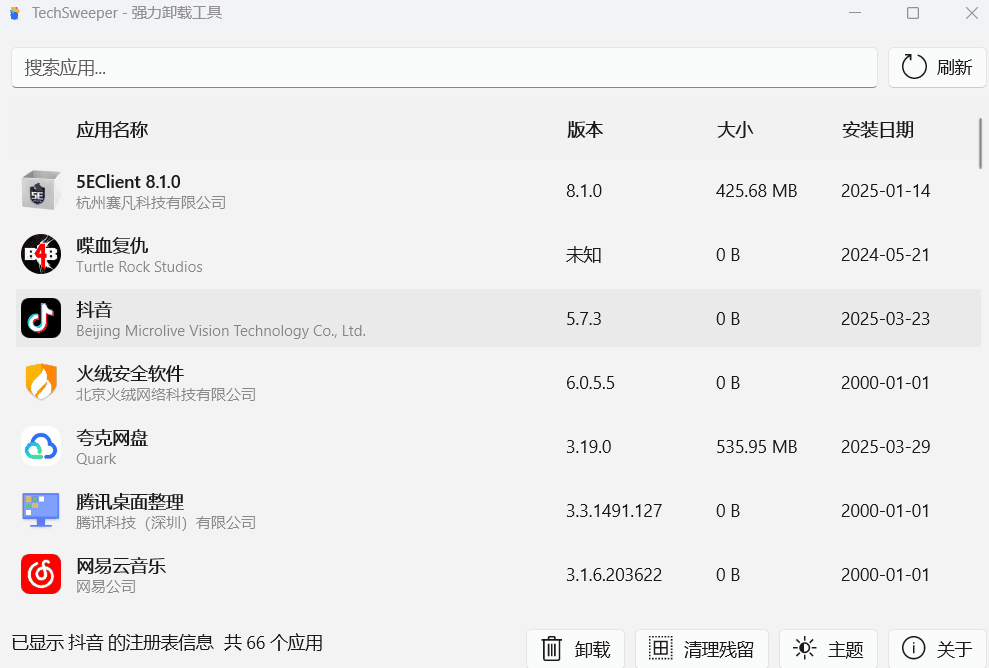Click install date 2025-03-23
The image size is (989, 668).
[x=886, y=319]
